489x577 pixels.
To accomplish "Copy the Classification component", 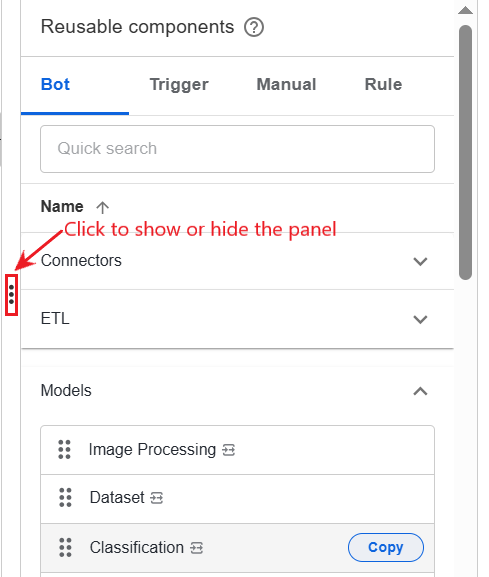I will (x=386, y=547).
